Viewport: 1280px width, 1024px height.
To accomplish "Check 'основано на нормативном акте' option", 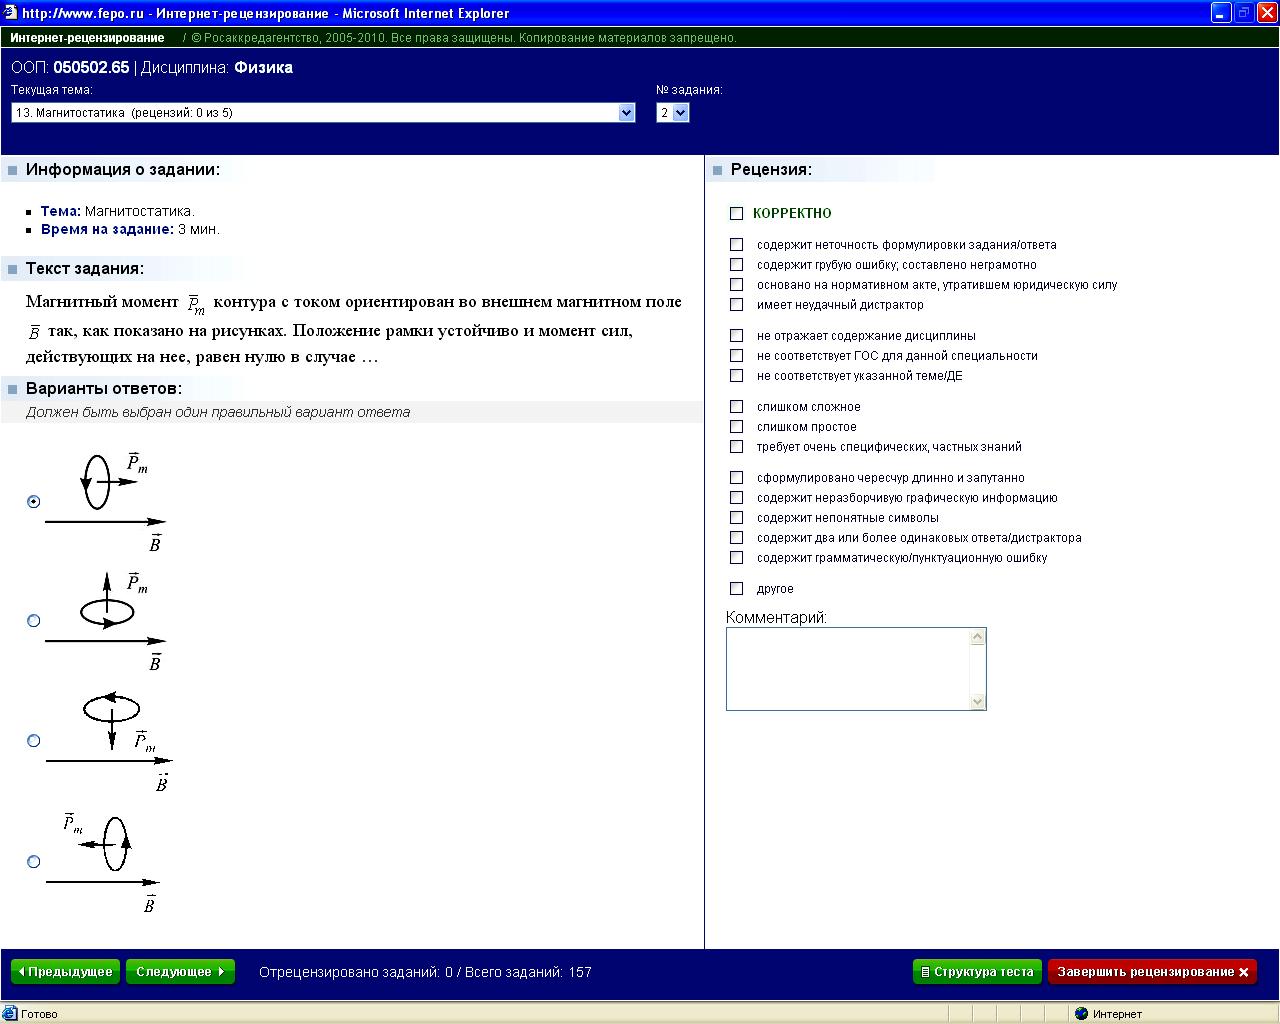I will coord(737,284).
